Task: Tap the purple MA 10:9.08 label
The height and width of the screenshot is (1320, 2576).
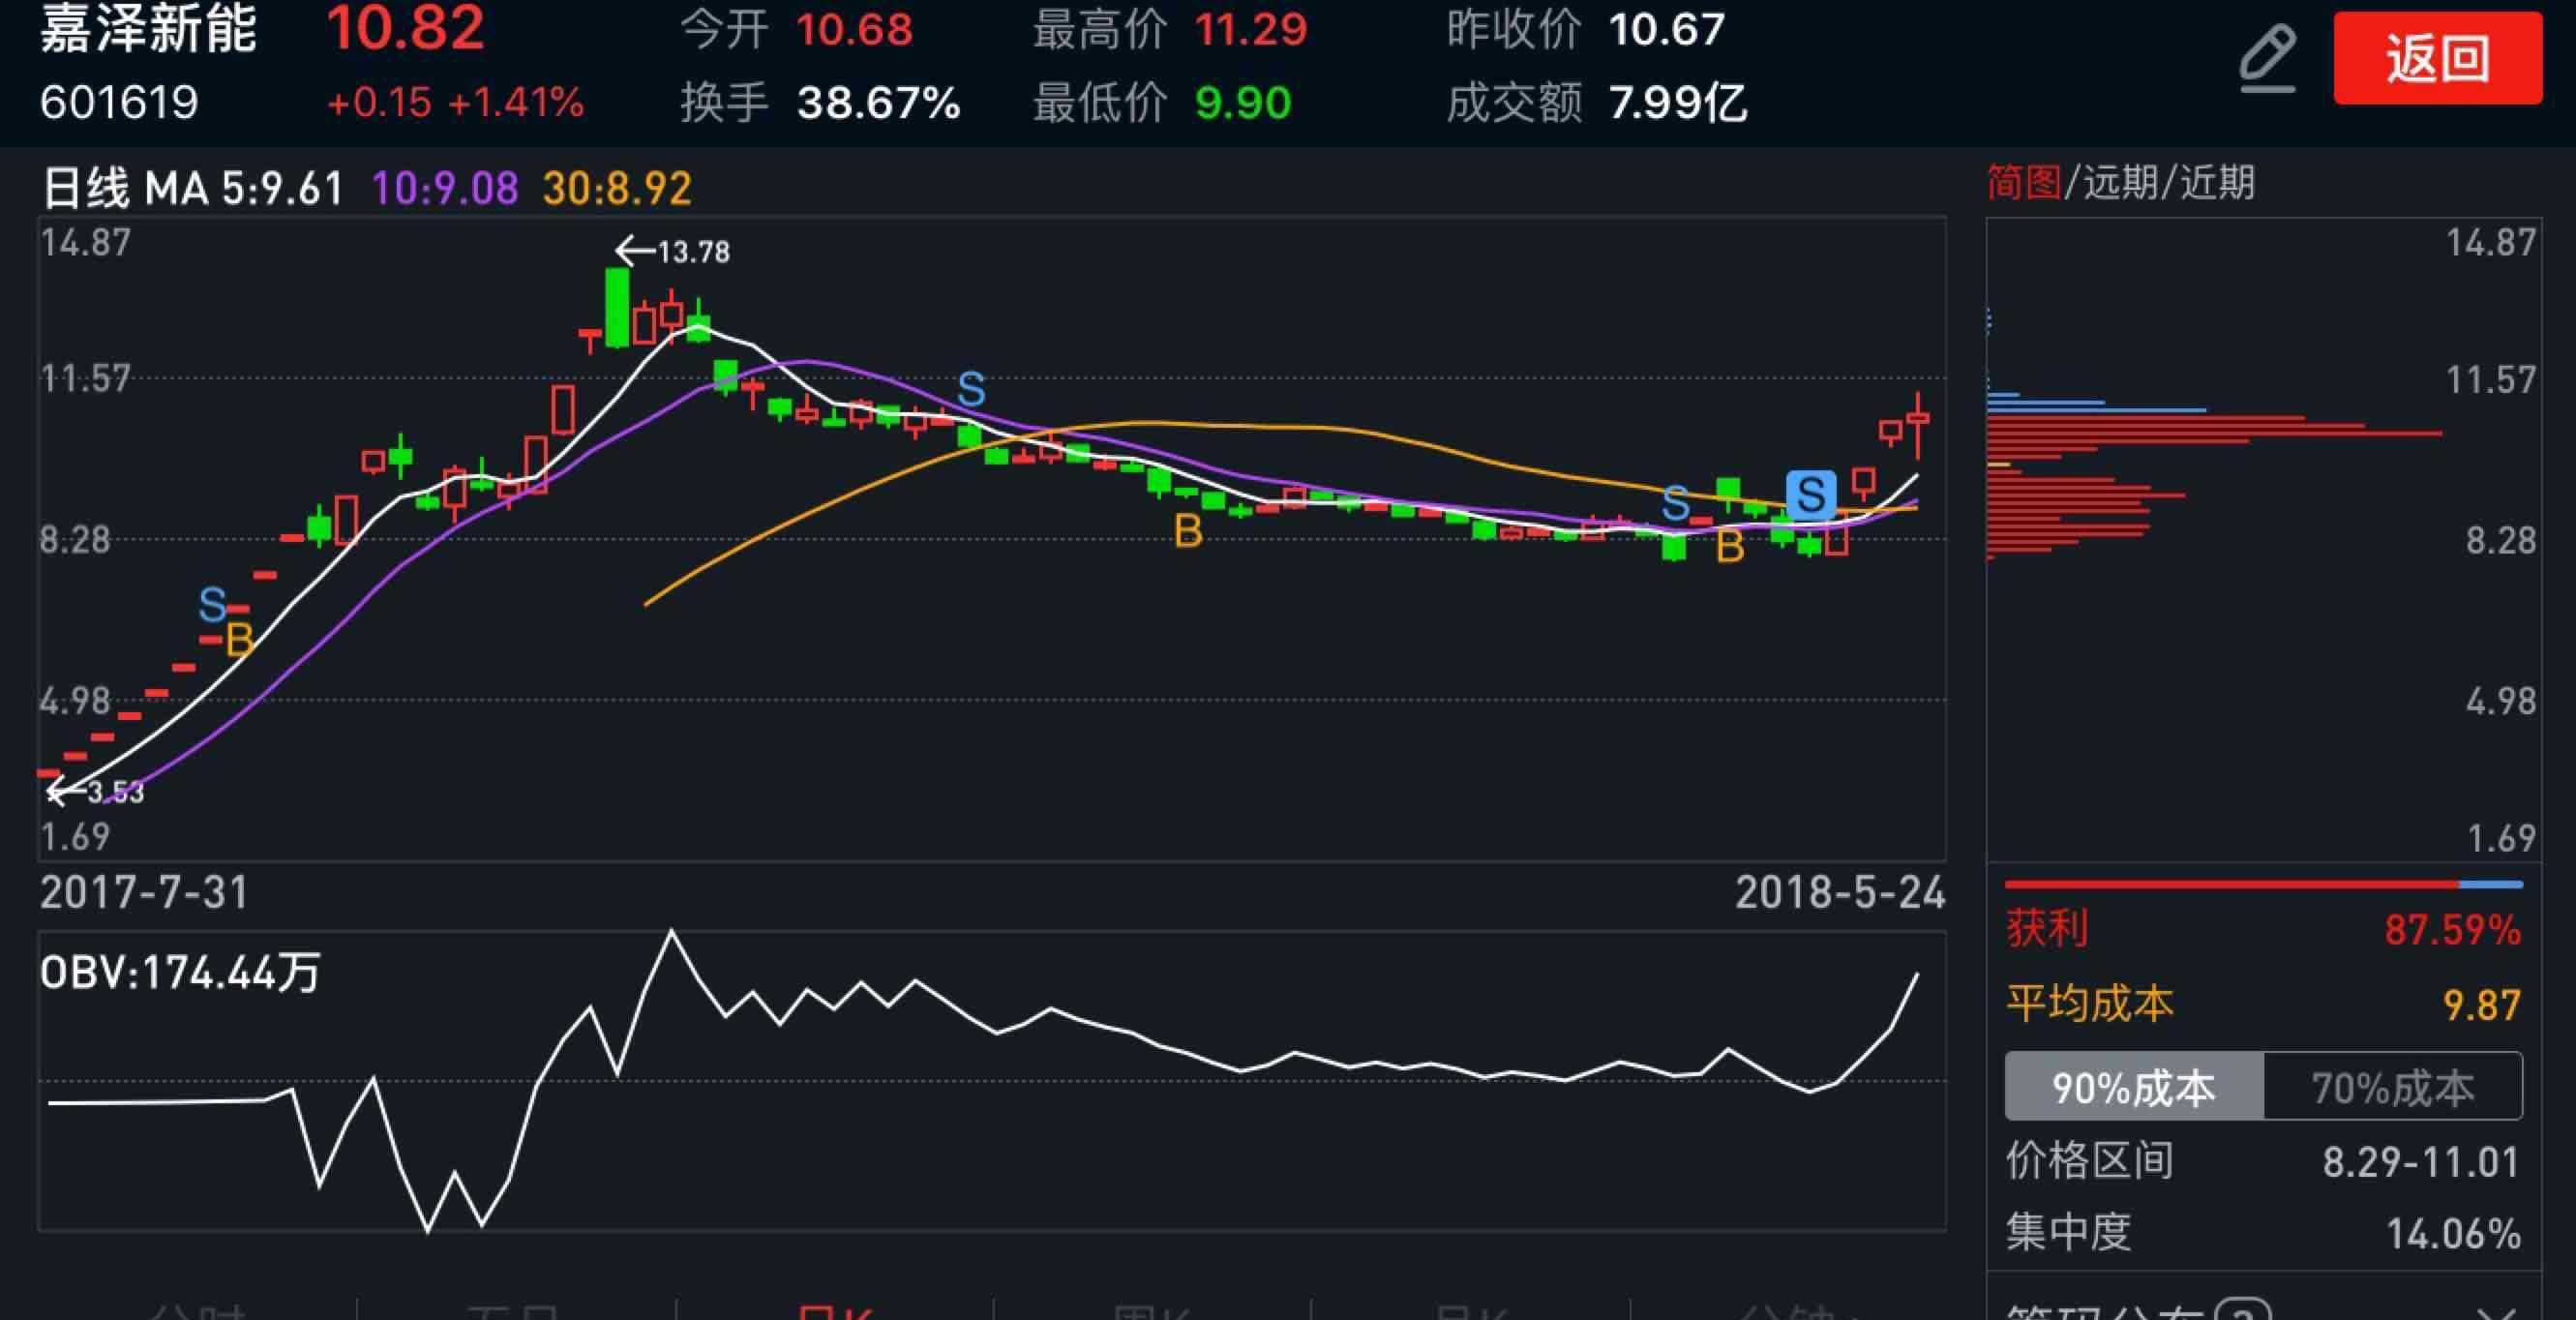Action: [x=445, y=188]
